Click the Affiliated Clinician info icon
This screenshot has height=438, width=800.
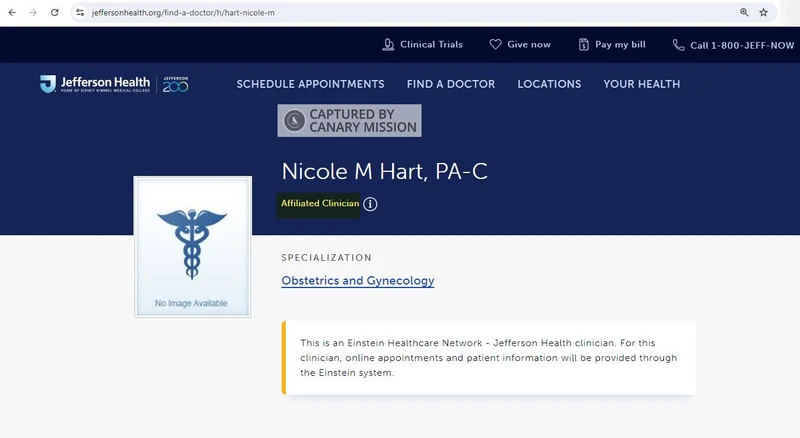pos(370,204)
